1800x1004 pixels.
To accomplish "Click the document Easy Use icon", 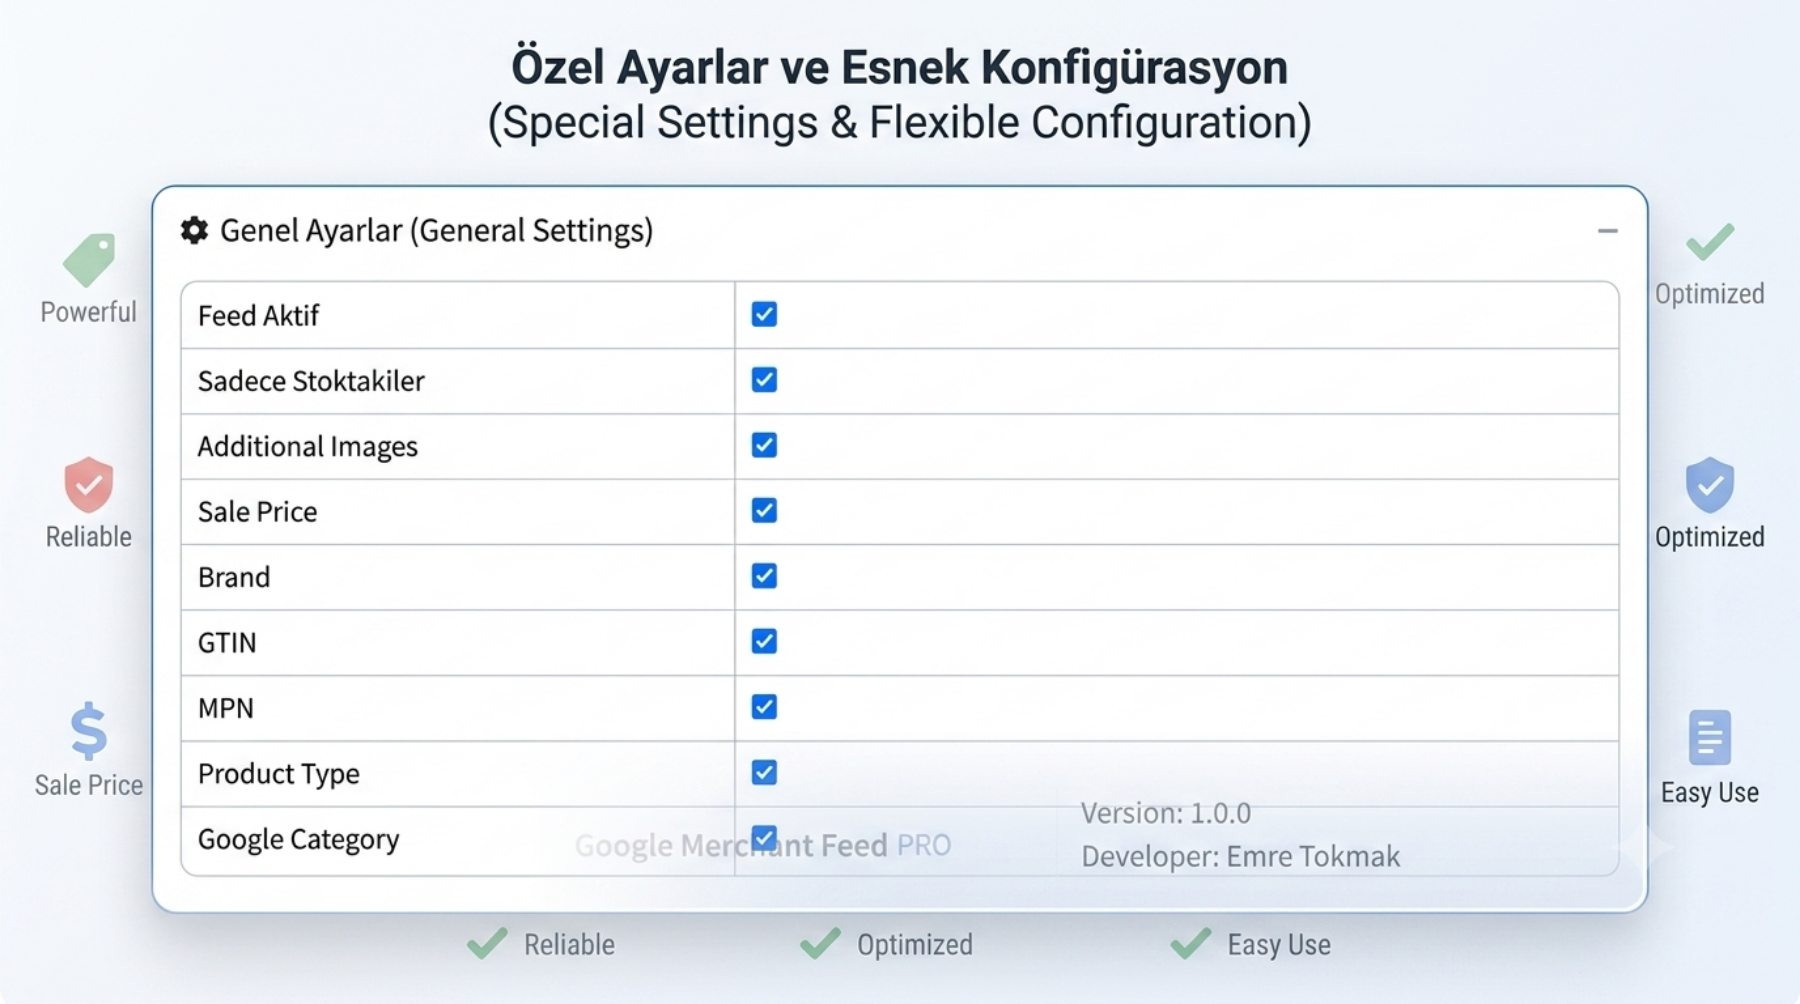I will 1710,737.
